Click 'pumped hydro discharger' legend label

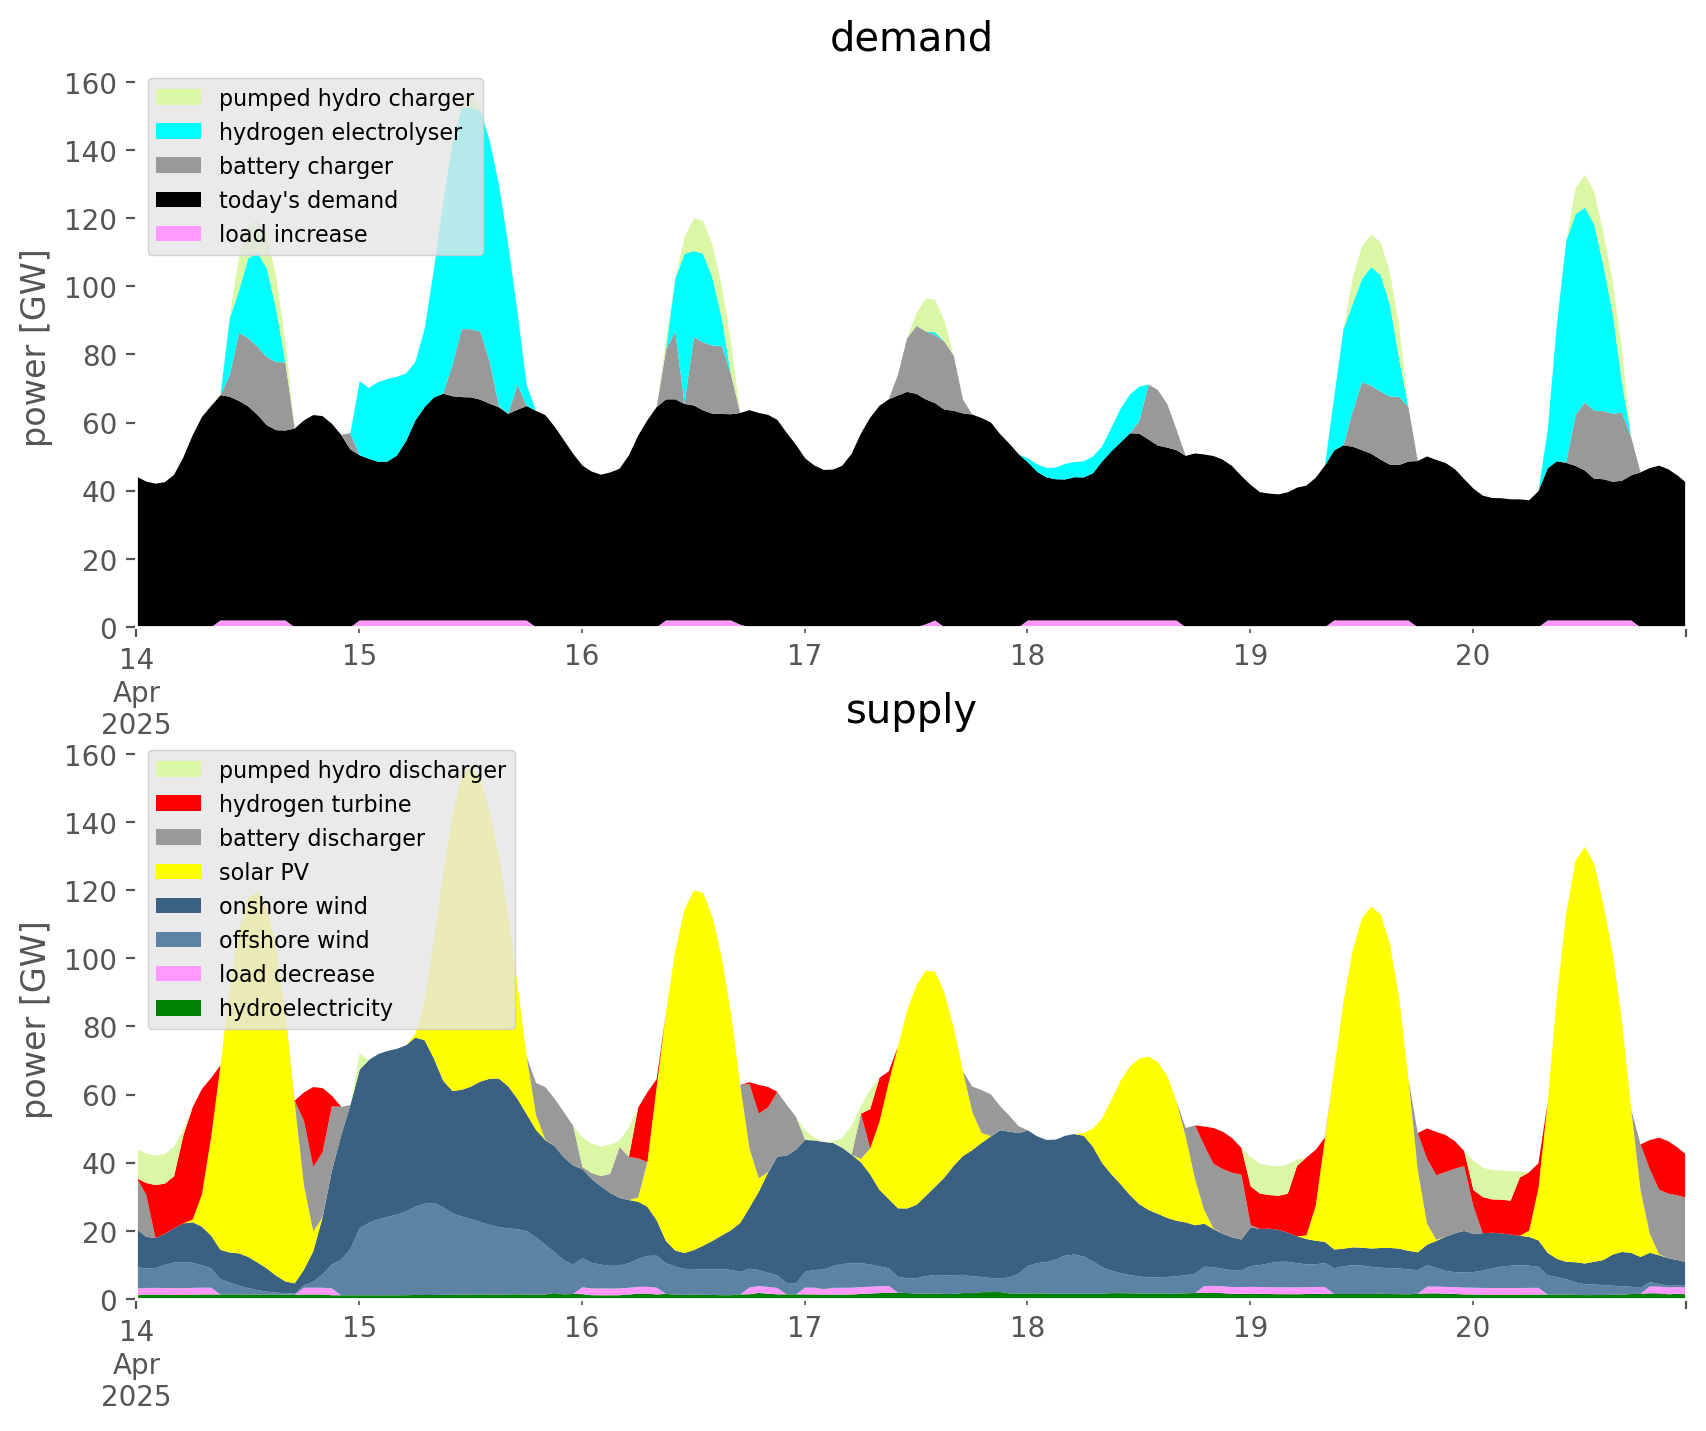(362, 771)
